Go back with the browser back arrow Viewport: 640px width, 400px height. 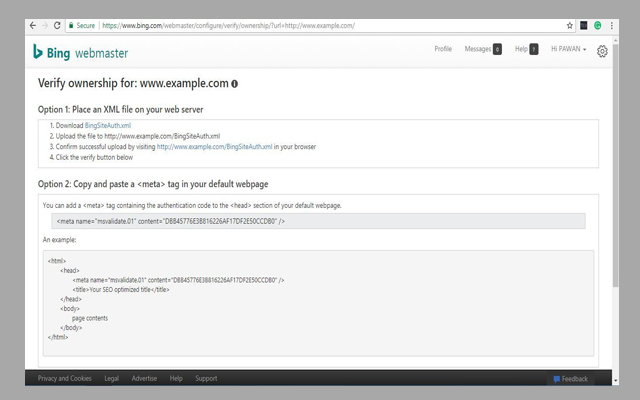(x=33, y=26)
